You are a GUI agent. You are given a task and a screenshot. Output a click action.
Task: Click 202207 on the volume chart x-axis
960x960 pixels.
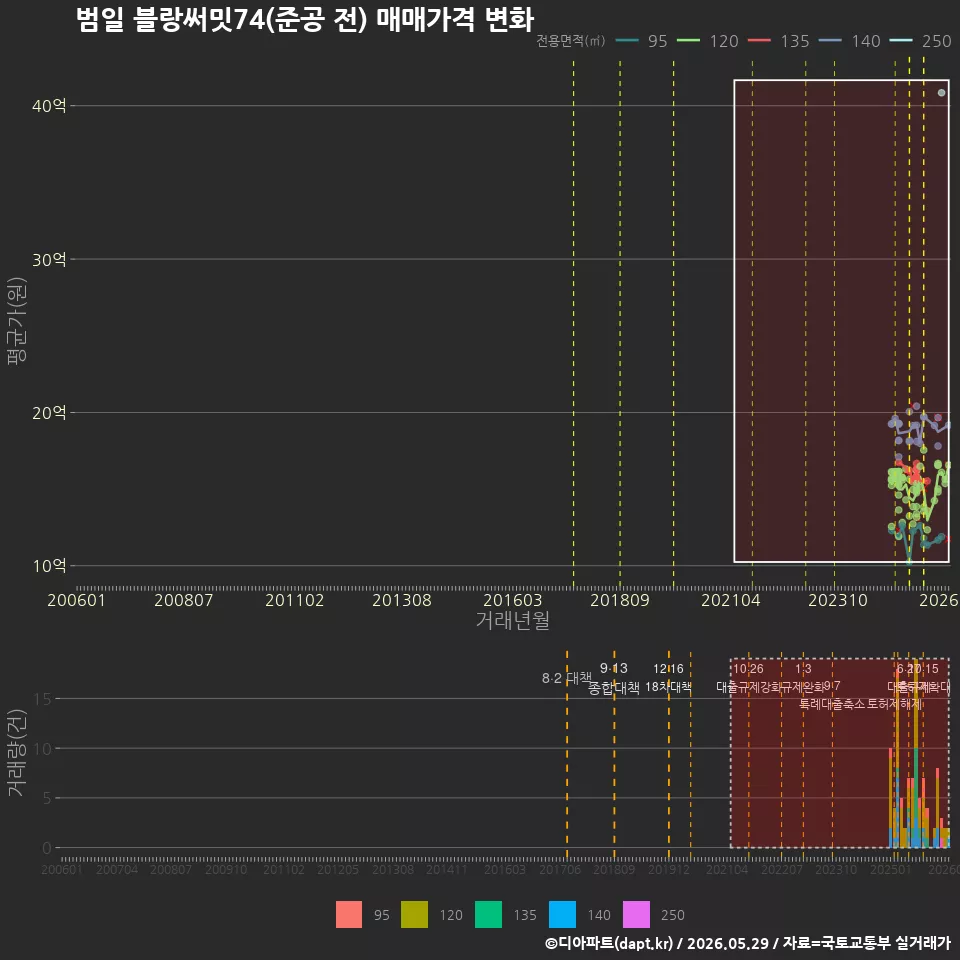click(782, 869)
